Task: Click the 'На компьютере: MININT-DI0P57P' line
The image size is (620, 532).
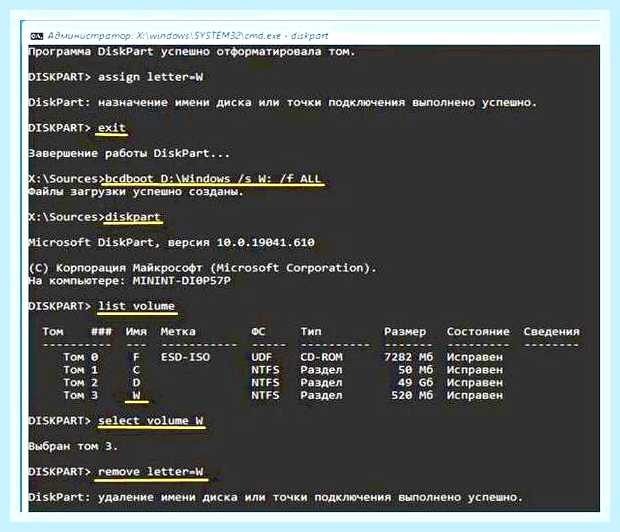Action: click(x=129, y=281)
